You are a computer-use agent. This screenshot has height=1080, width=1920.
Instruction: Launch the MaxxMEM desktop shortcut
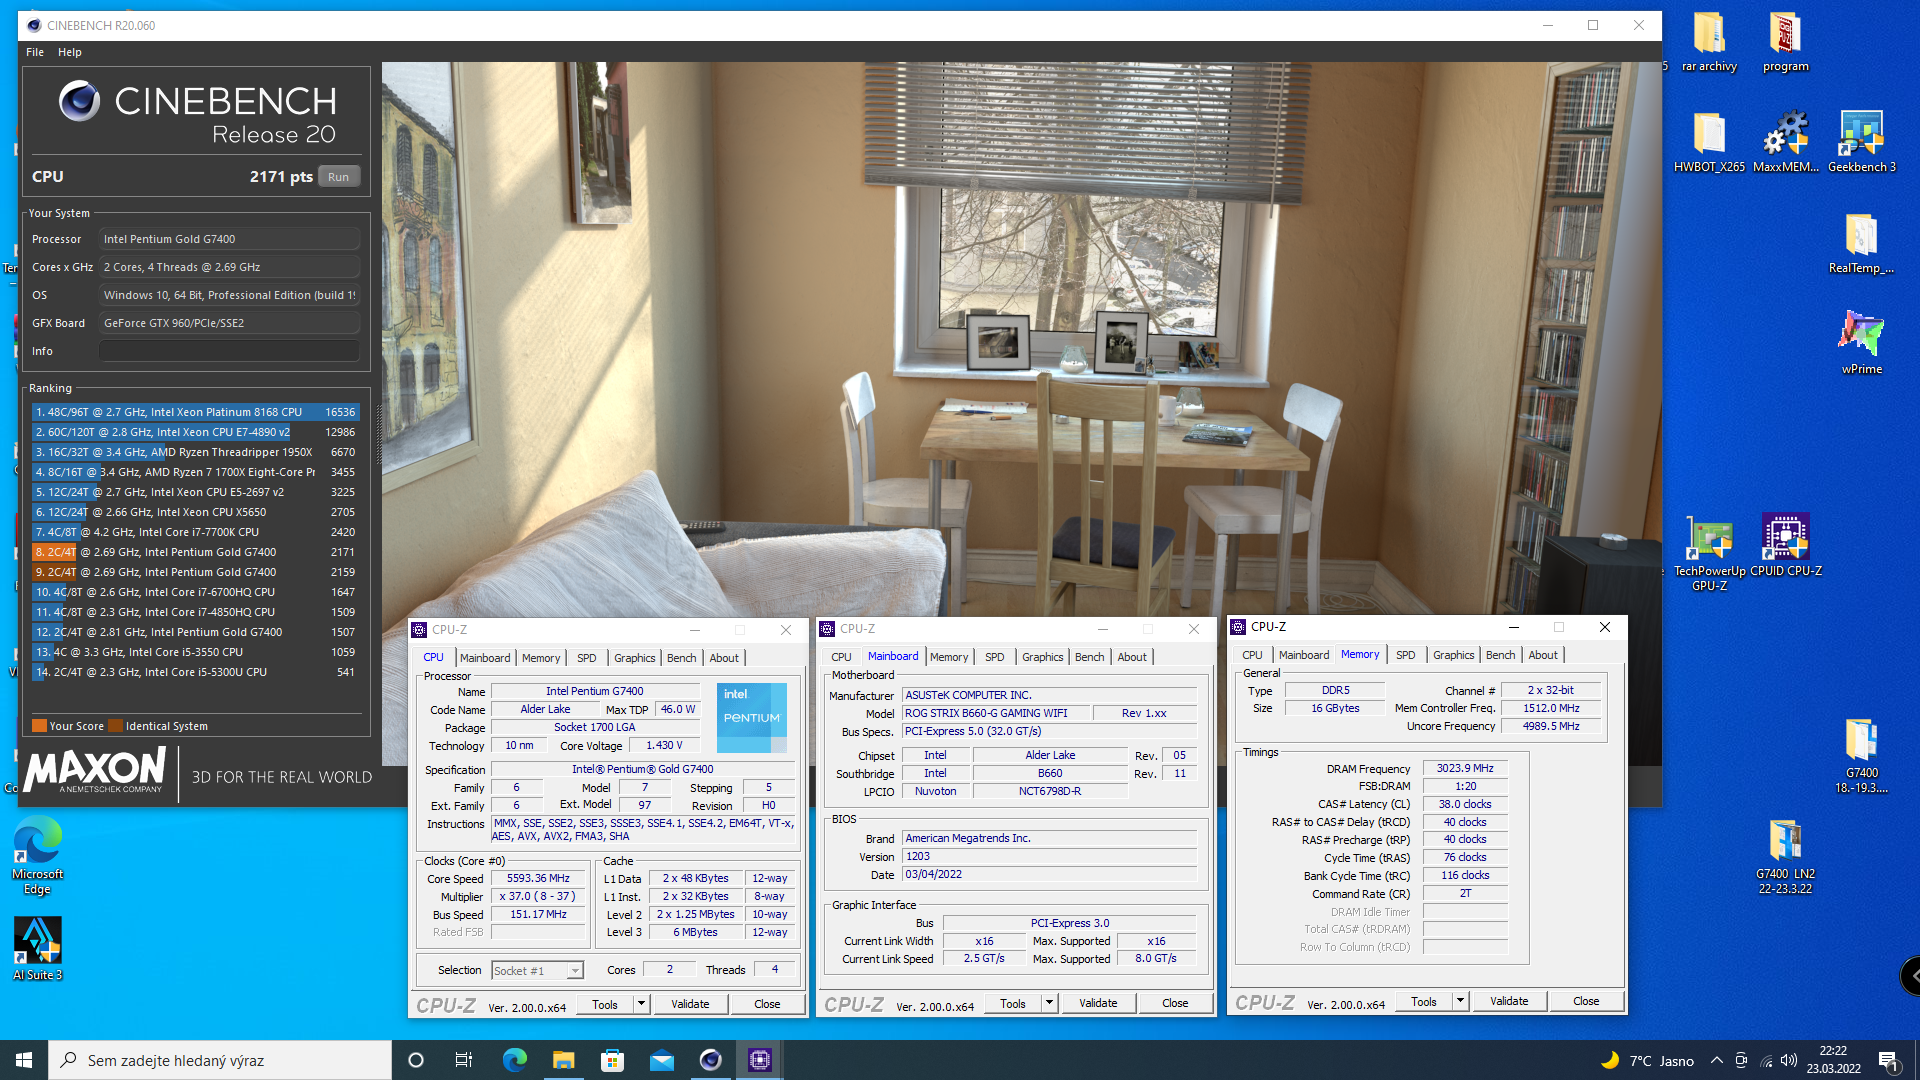pos(1785,142)
